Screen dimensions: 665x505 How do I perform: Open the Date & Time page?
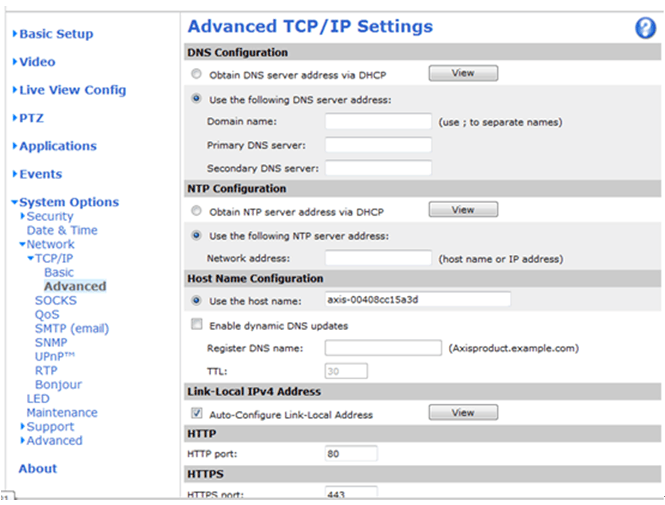coord(62,230)
